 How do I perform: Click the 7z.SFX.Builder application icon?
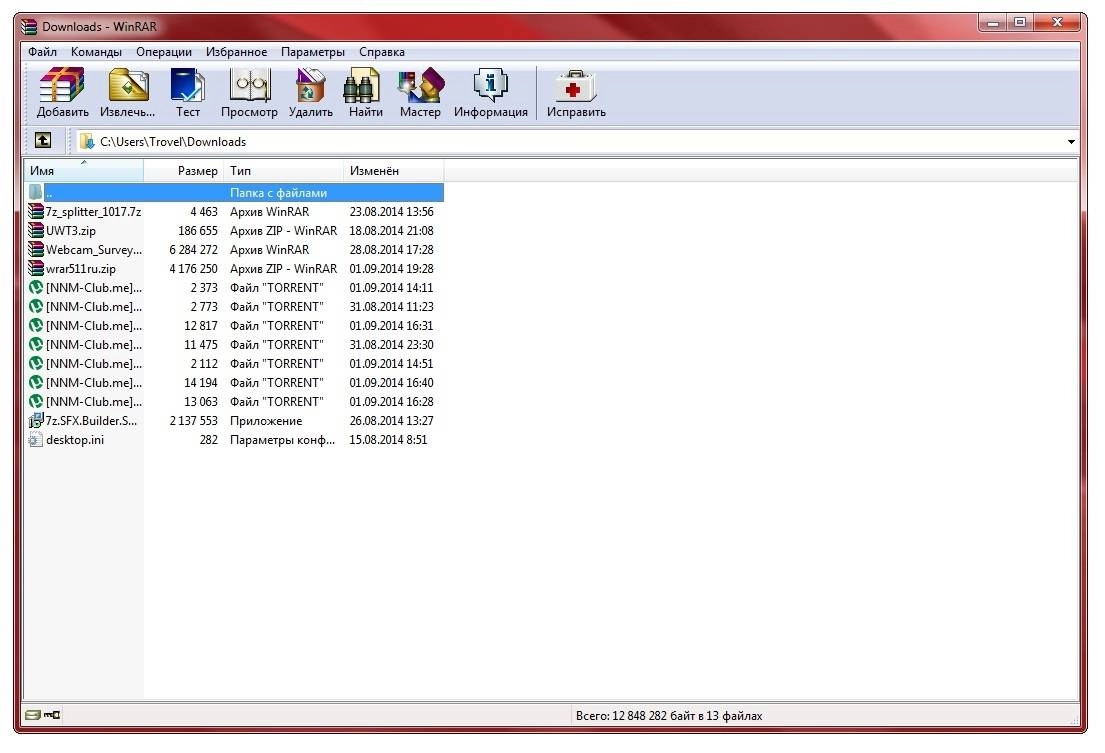tap(35, 421)
